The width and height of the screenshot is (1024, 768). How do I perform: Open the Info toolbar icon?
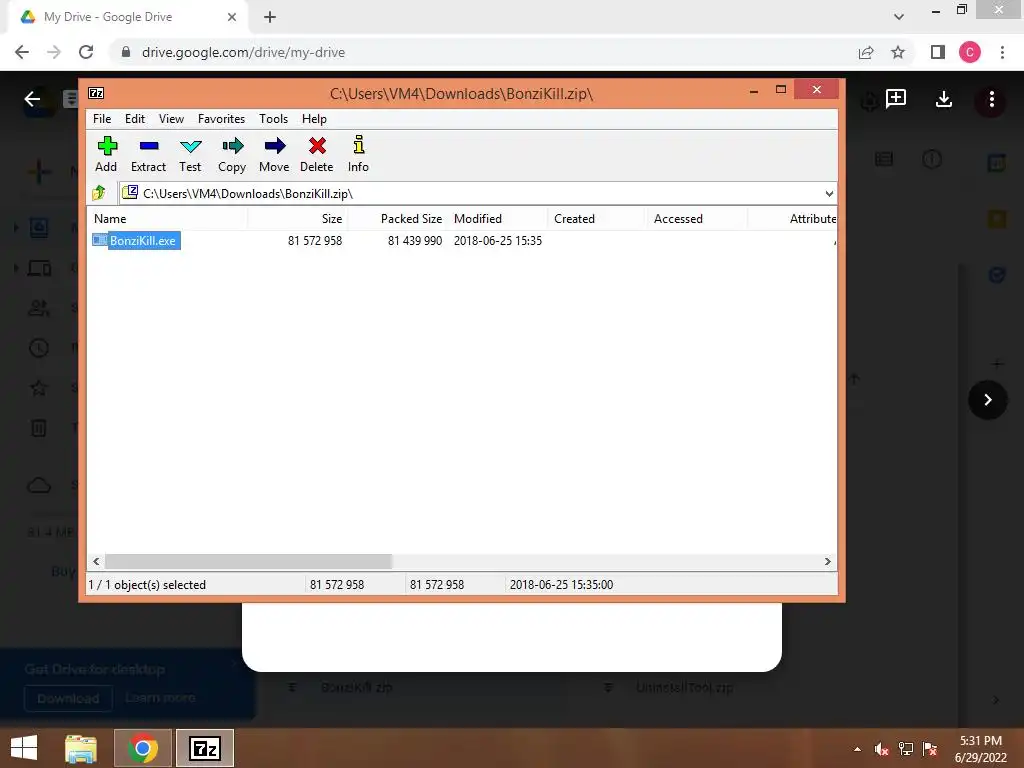[x=358, y=155]
